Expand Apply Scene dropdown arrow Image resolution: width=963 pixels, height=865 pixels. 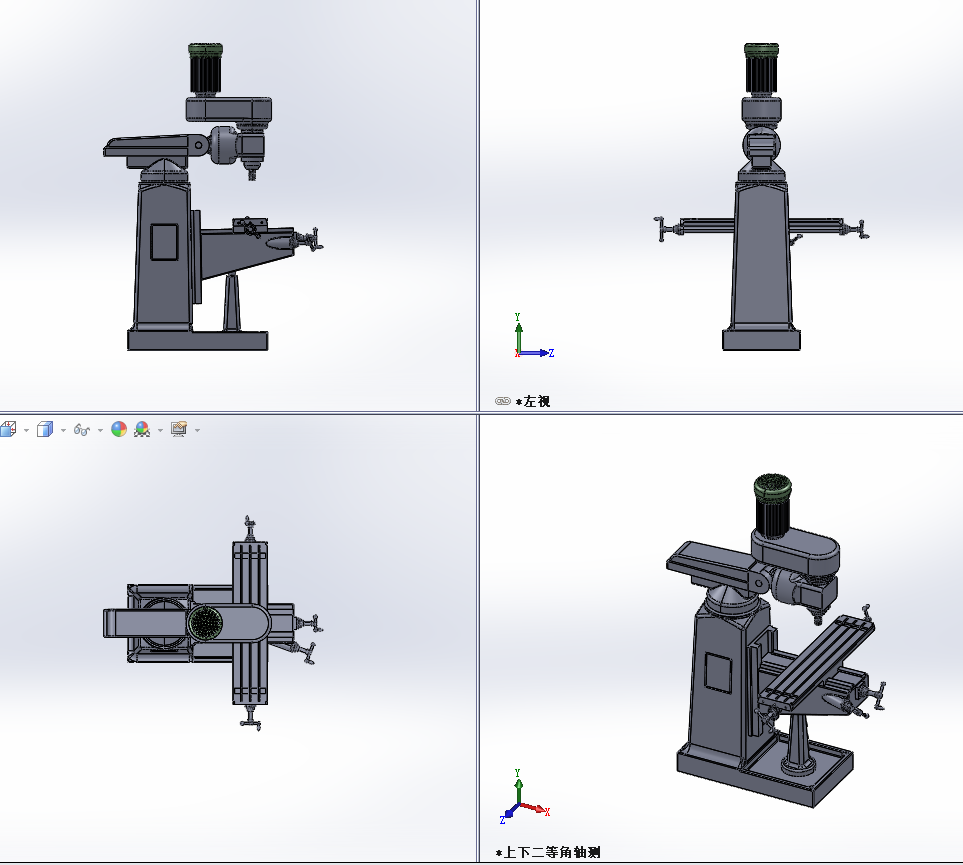[x=160, y=430]
